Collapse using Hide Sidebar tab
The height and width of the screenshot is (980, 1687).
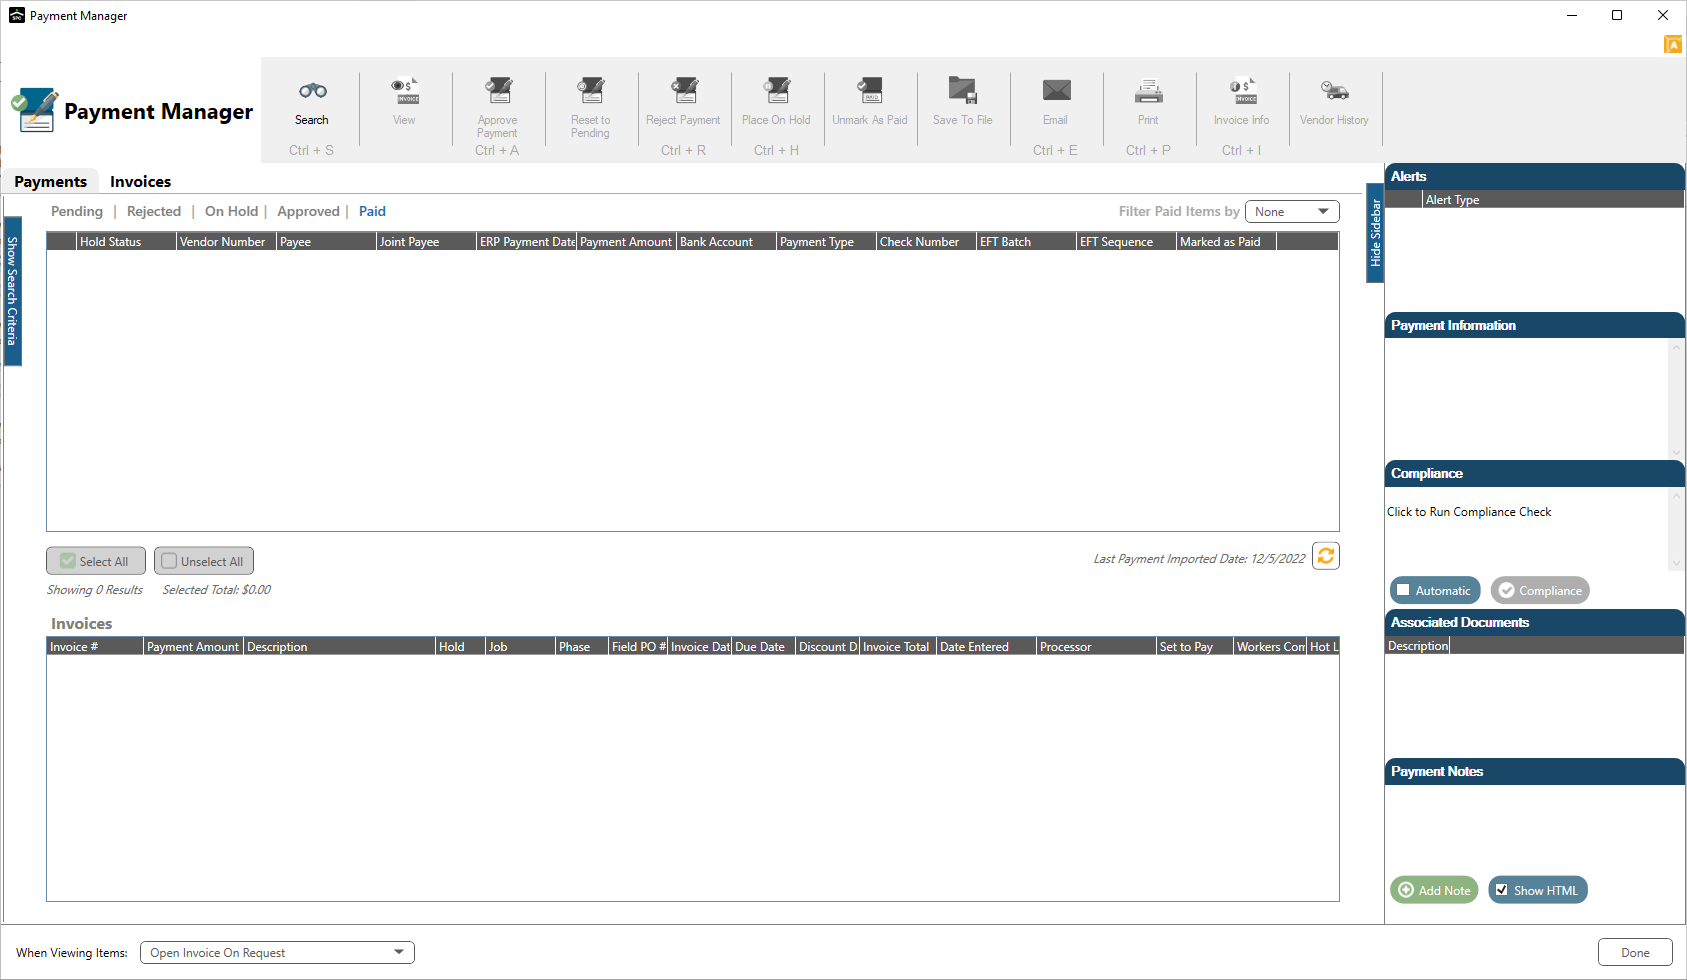(x=1375, y=233)
